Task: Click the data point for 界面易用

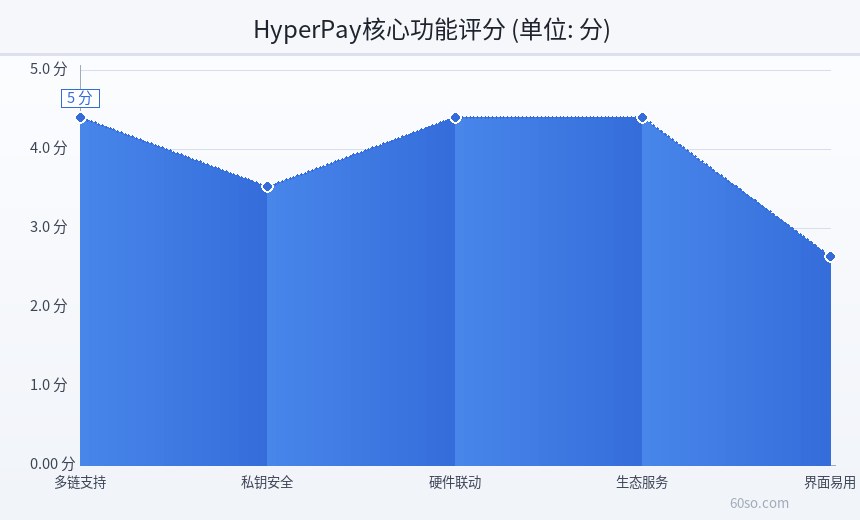Action: (x=830, y=256)
